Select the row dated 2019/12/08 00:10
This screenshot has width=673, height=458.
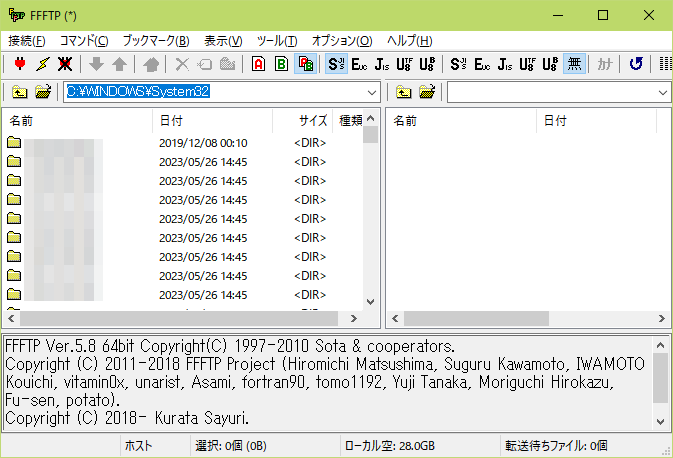point(183,143)
